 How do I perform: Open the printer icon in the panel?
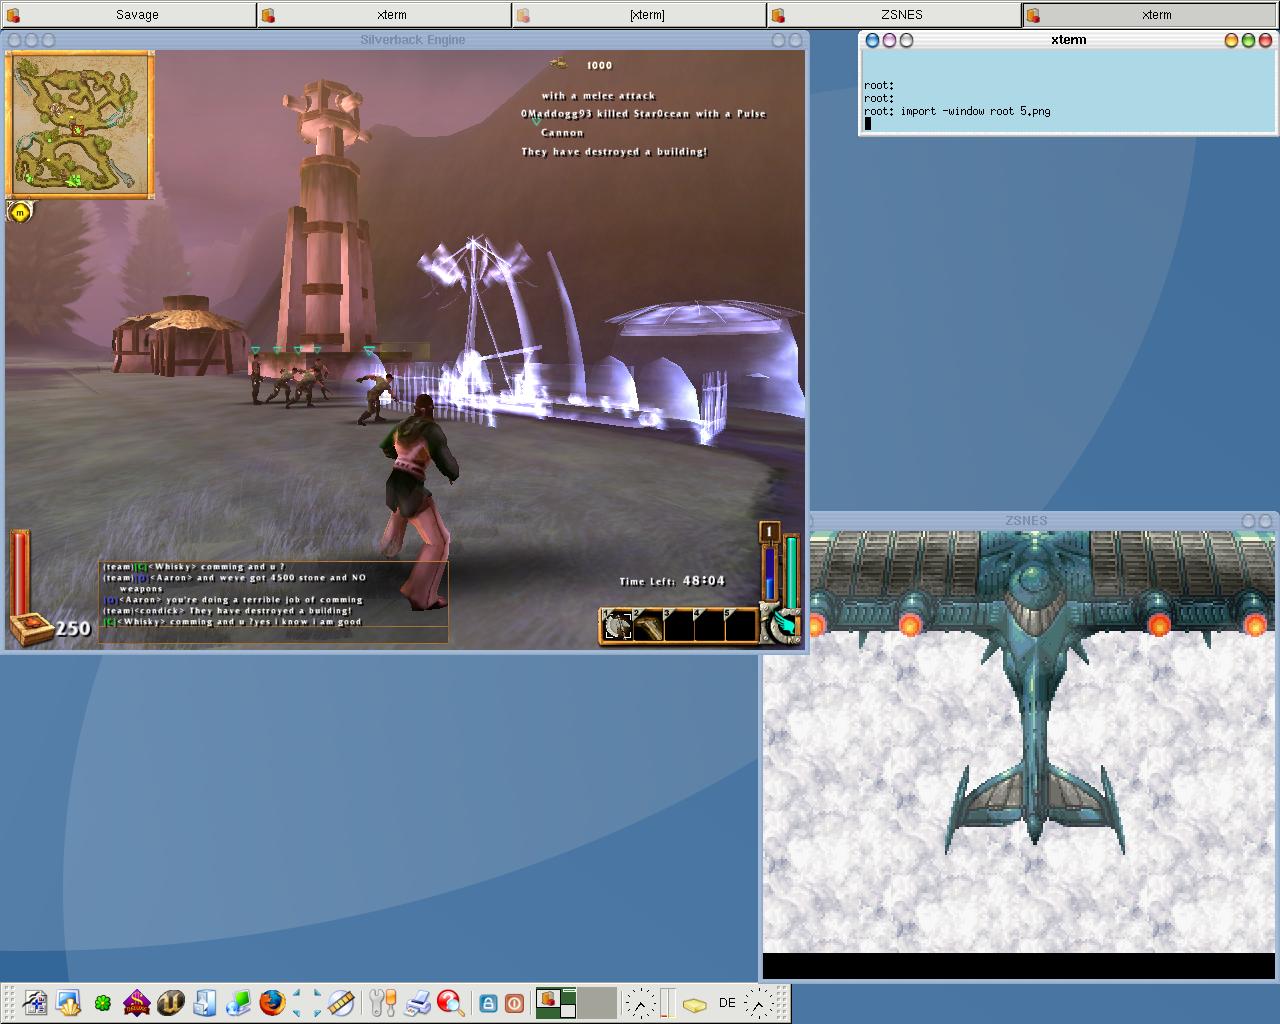click(x=417, y=1003)
